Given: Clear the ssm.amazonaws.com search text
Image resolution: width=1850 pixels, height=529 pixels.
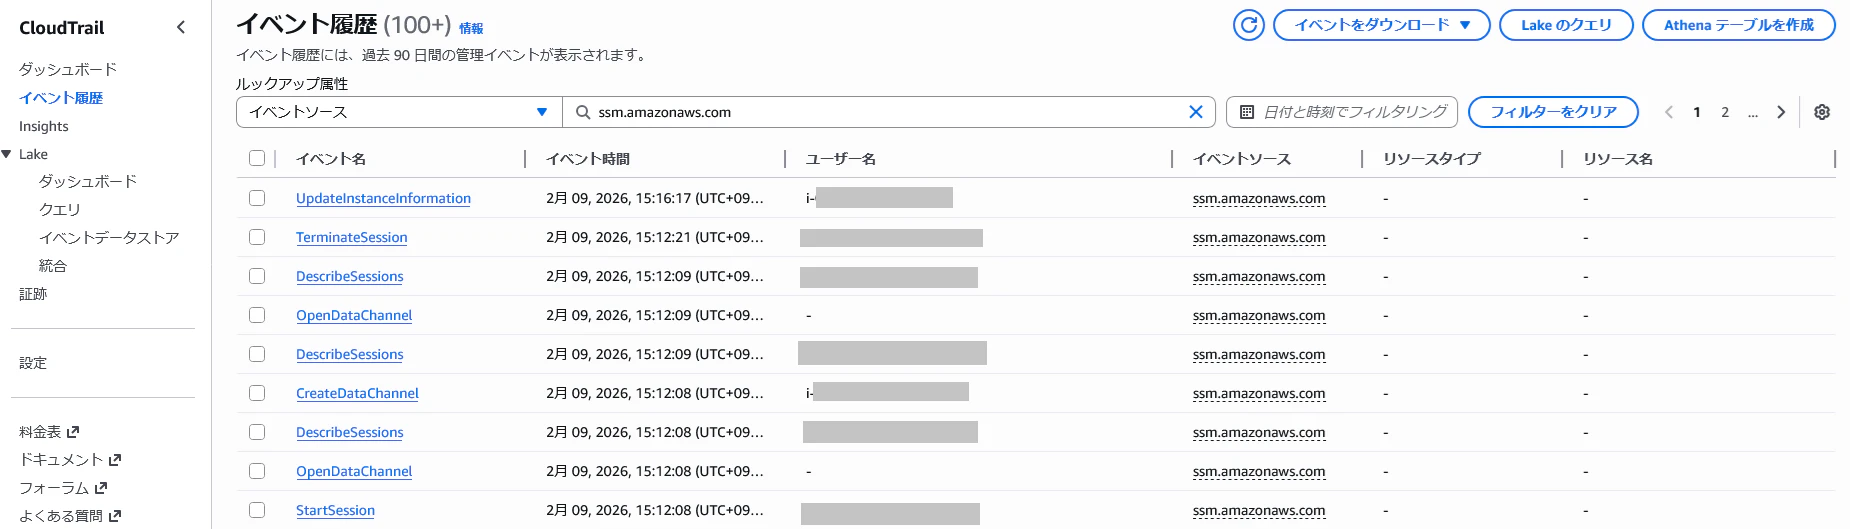Looking at the screenshot, I should [1195, 112].
